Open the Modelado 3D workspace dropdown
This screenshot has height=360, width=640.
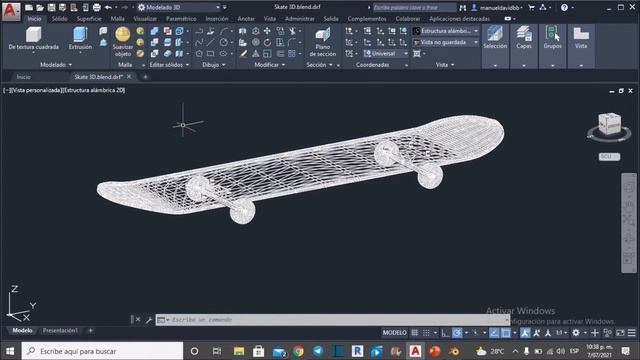point(179,7)
